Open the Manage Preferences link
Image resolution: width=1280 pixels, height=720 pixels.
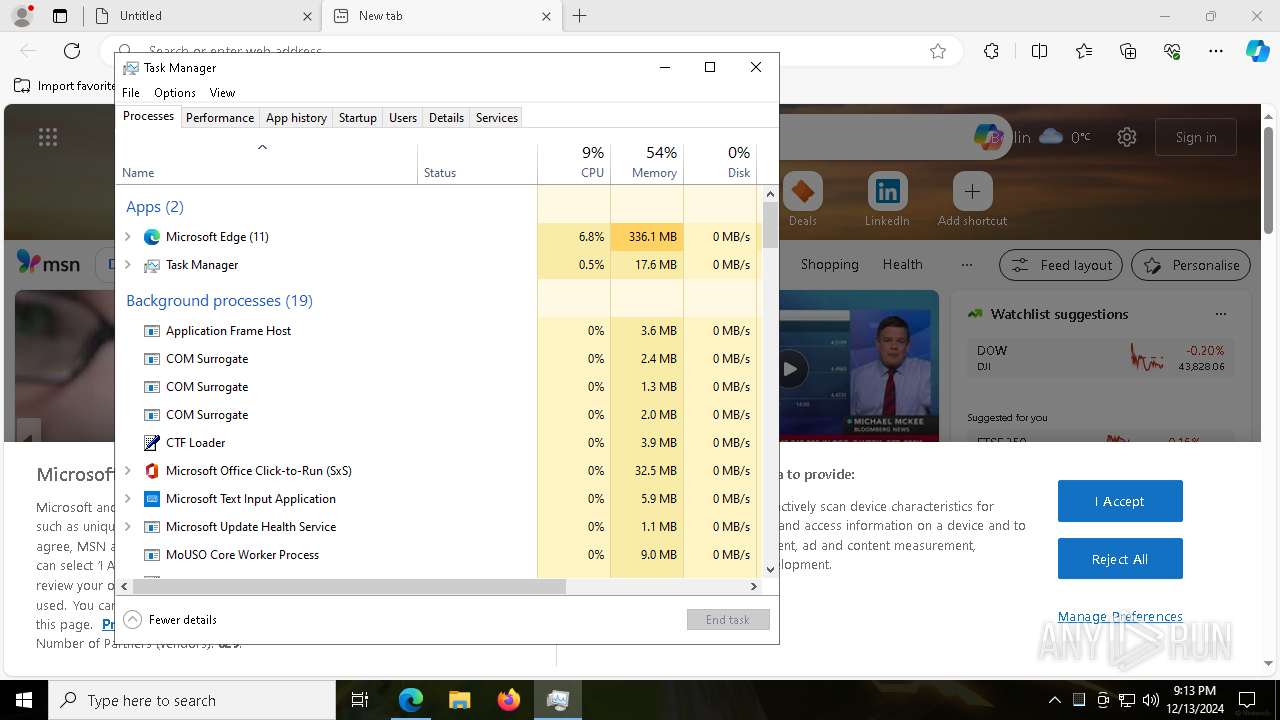[x=1120, y=616]
